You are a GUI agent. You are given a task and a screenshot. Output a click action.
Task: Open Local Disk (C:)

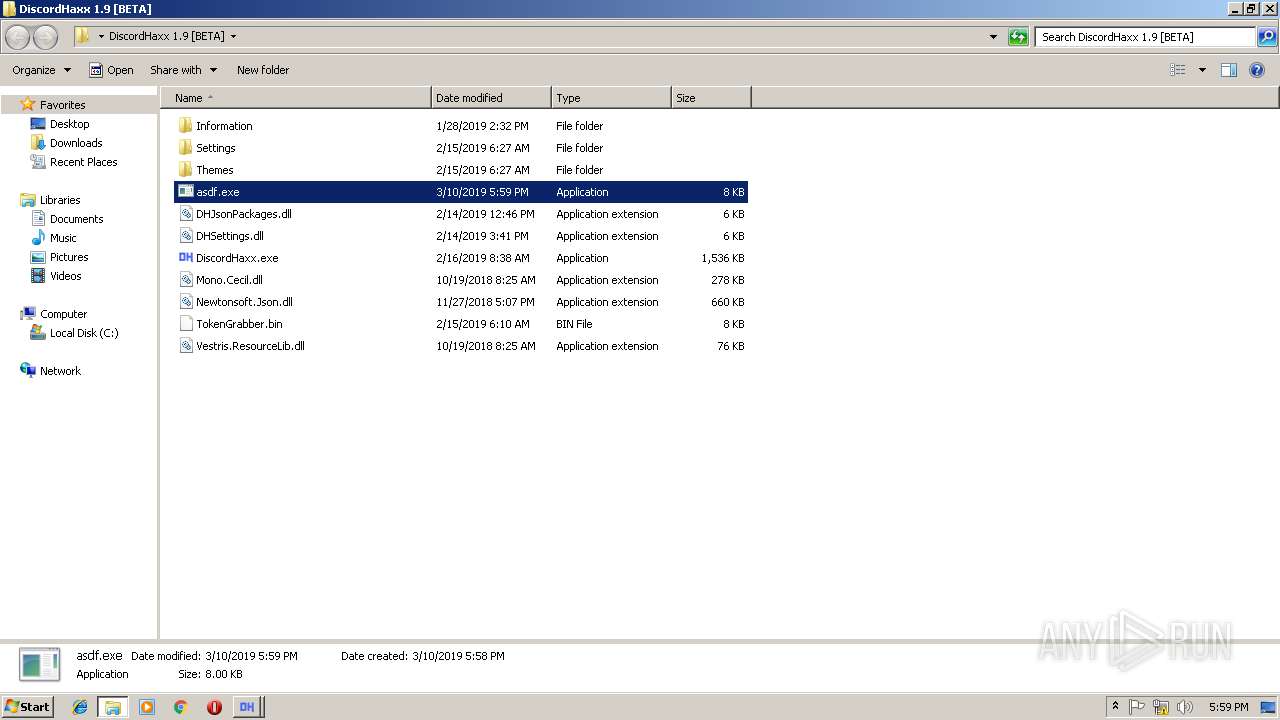click(x=84, y=333)
